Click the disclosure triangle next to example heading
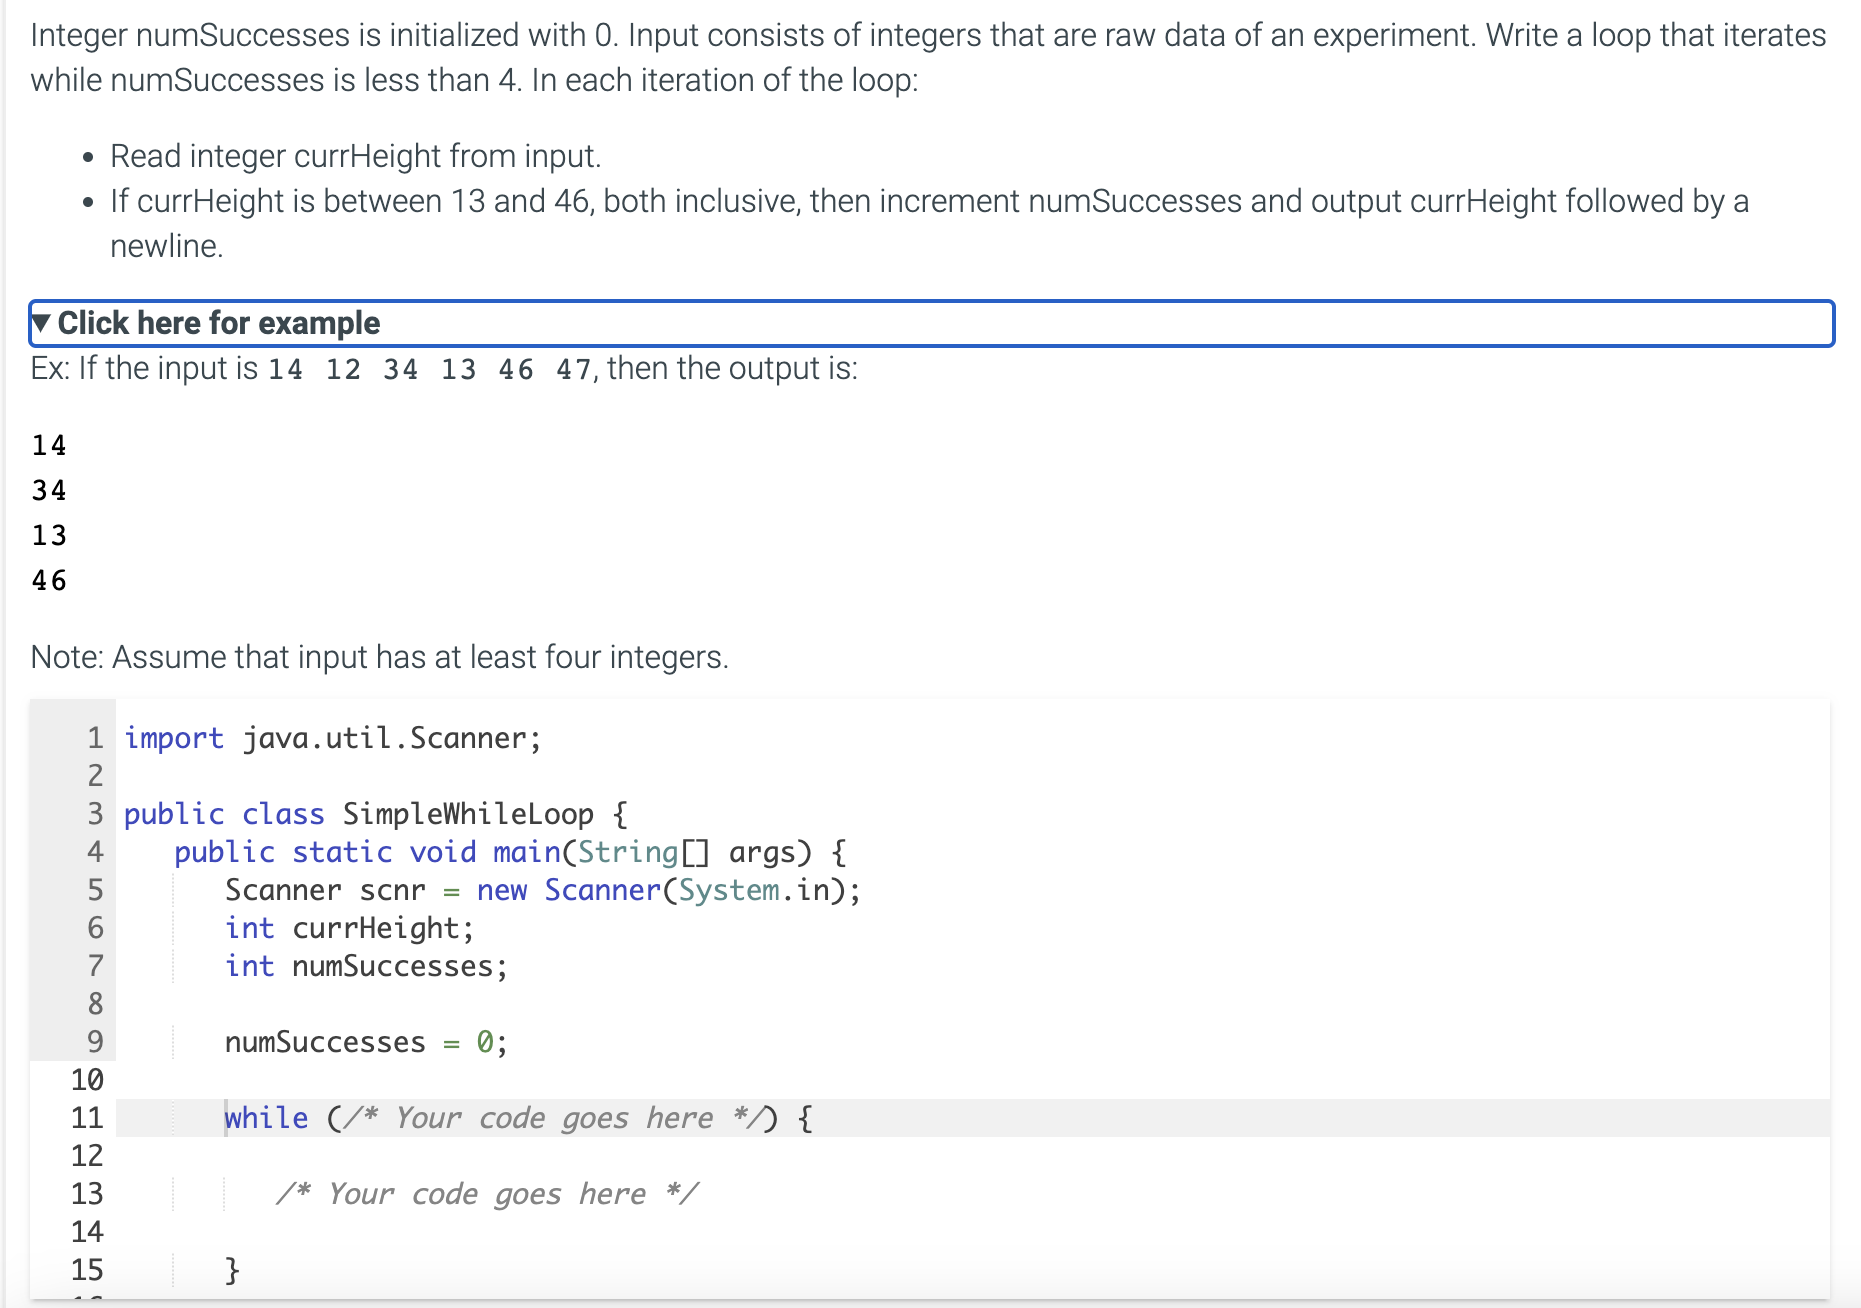The image size is (1861, 1308). pos(42,322)
